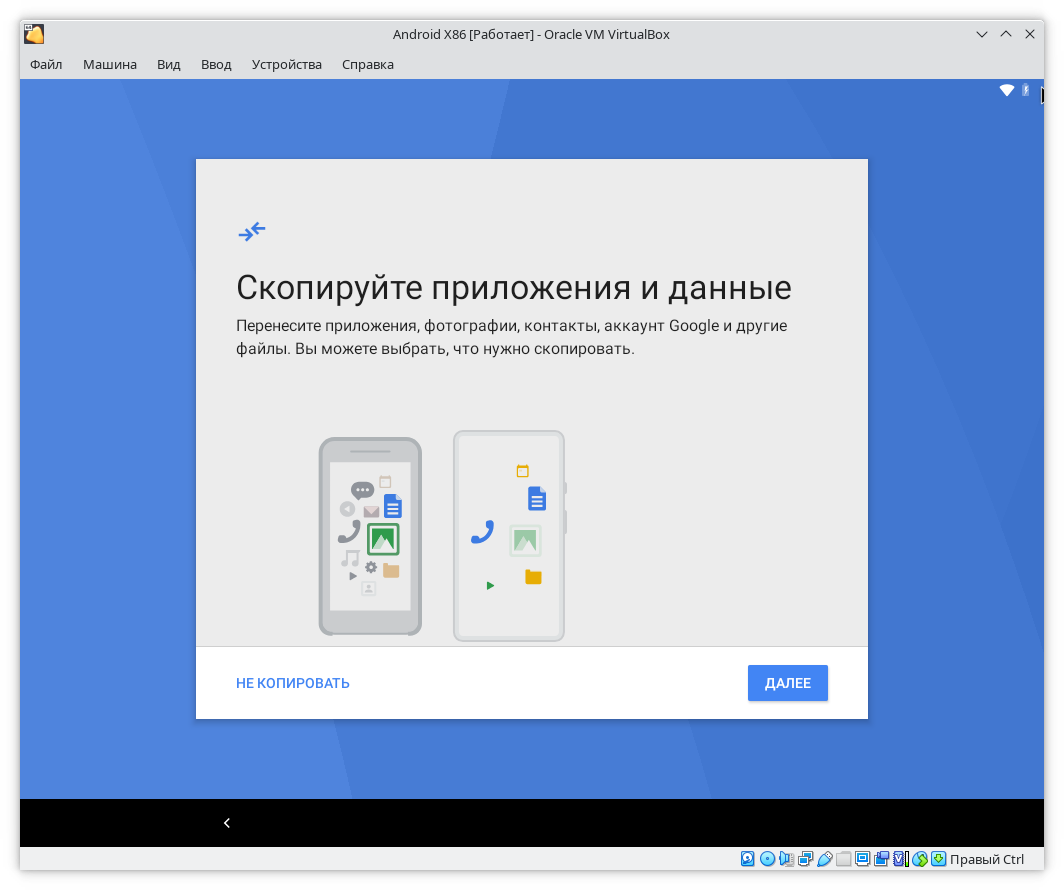
Task: Click the hard disk activity status icon
Action: click(x=748, y=859)
